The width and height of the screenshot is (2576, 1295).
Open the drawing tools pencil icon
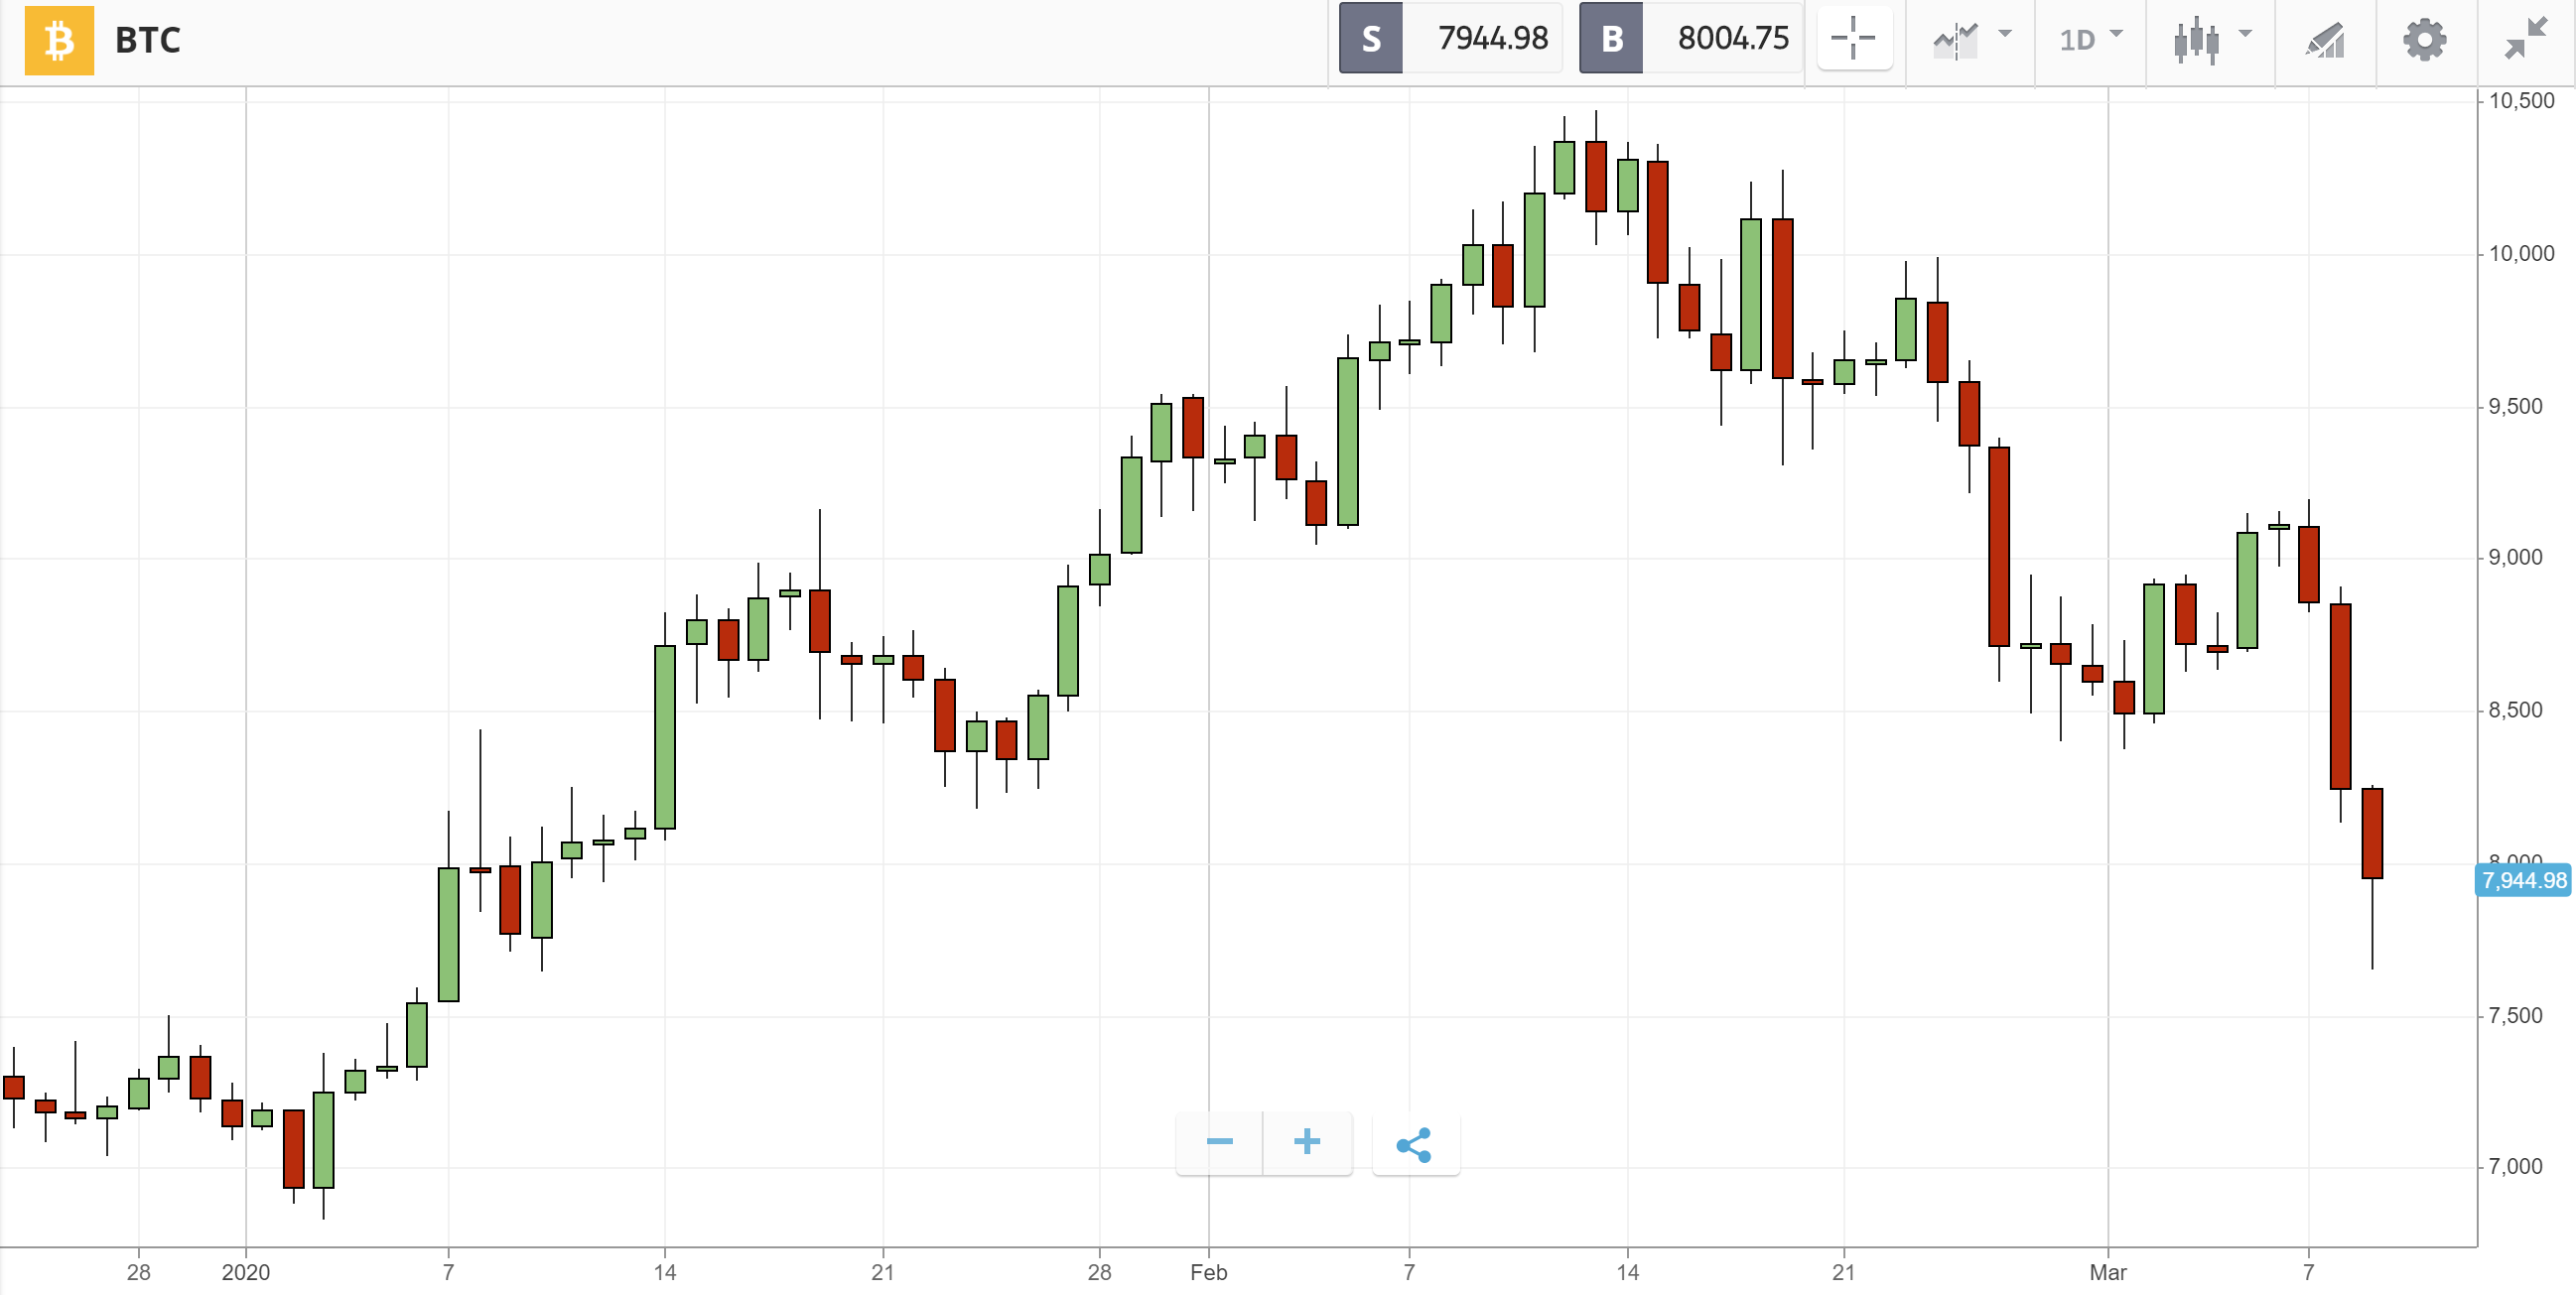pos(2325,40)
